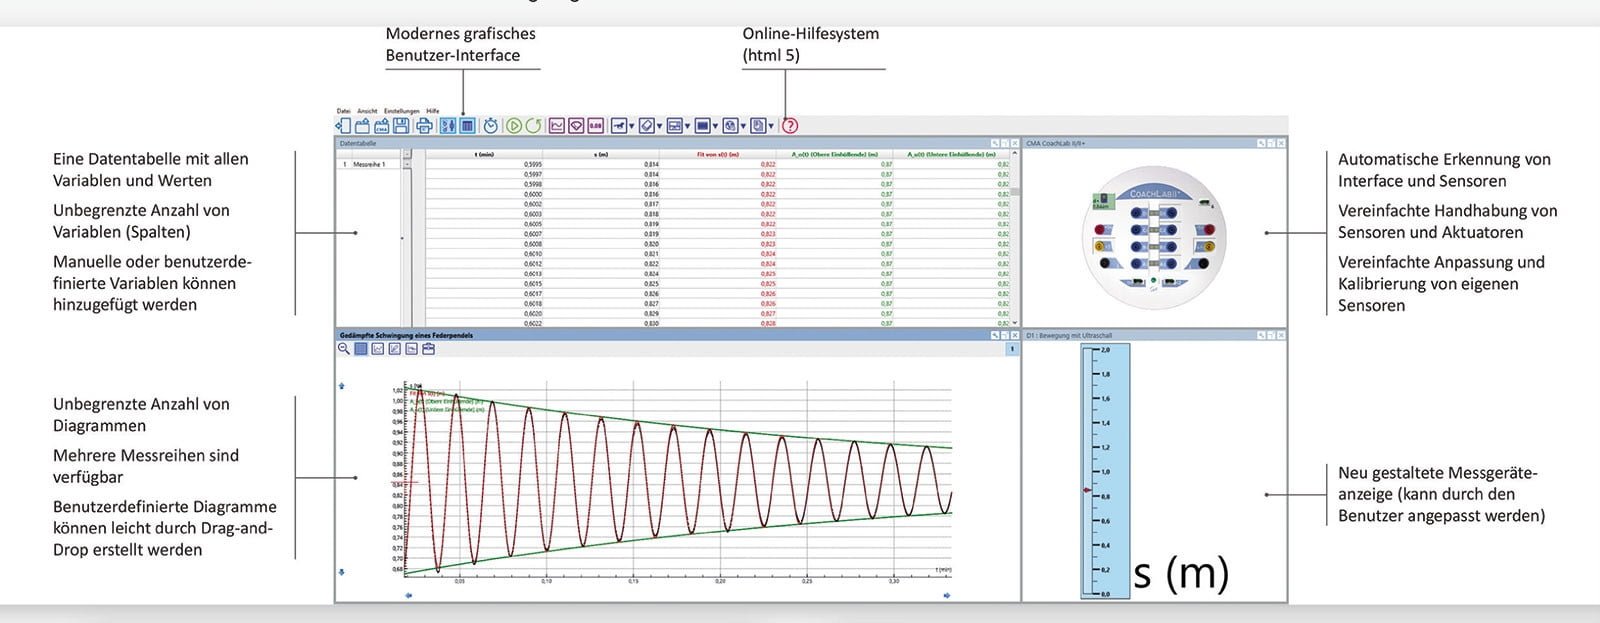Click the 't (min)' column header
This screenshot has width=1600, height=623.
[484, 155]
